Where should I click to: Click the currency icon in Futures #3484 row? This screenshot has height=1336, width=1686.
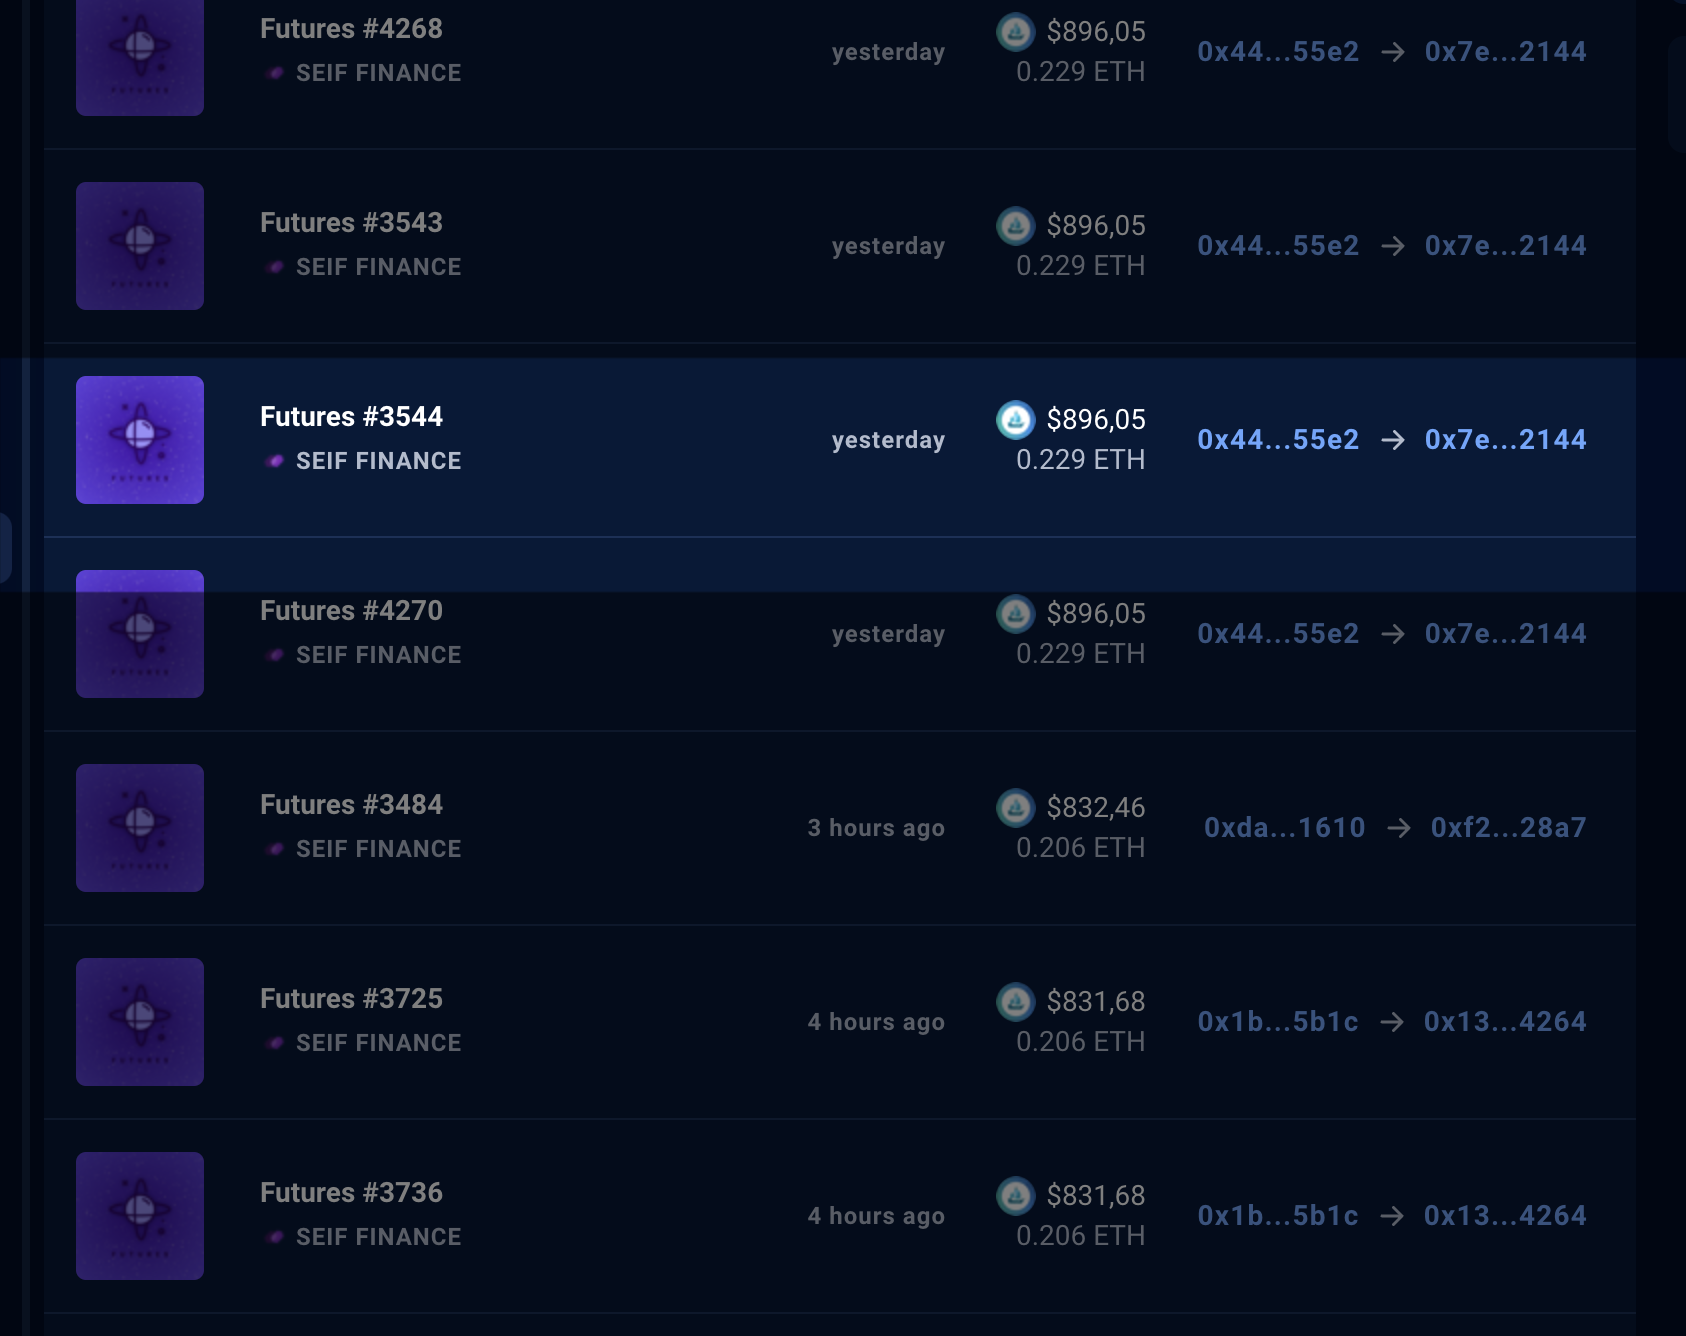(1015, 808)
